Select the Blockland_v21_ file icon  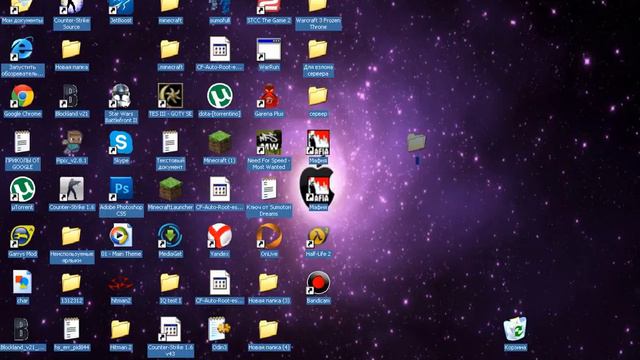point(22,329)
